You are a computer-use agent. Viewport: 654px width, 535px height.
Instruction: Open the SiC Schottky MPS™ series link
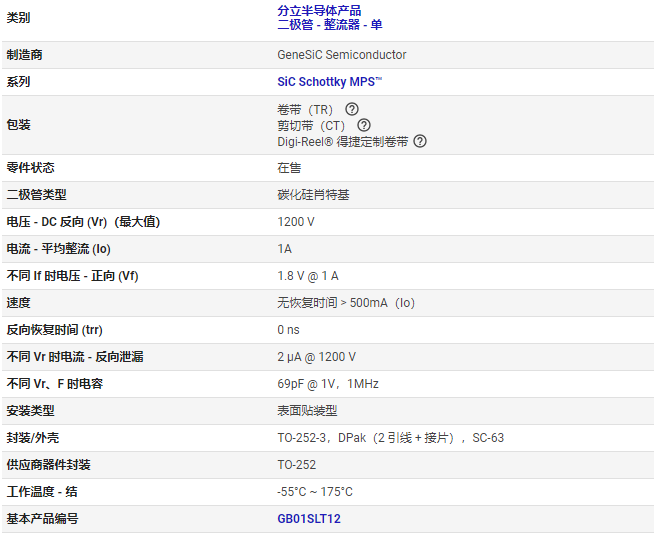tap(329, 82)
